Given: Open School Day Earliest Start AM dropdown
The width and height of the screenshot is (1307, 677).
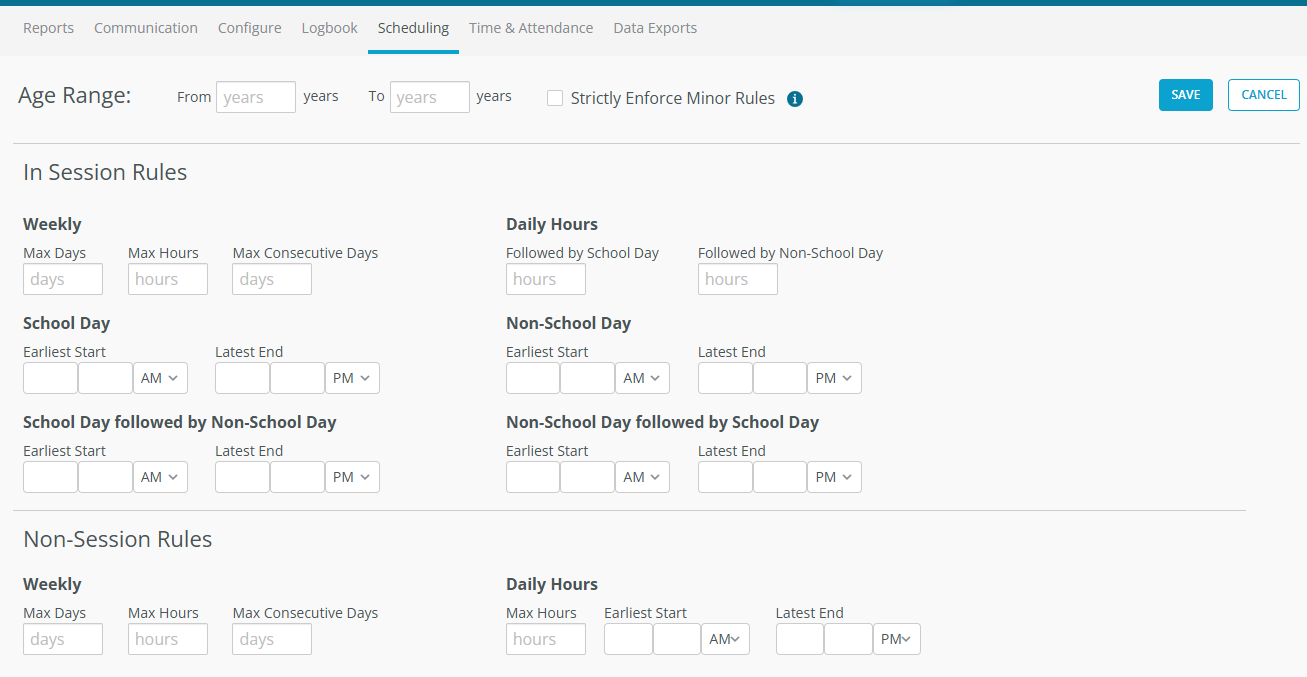Looking at the screenshot, I should [160, 378].
